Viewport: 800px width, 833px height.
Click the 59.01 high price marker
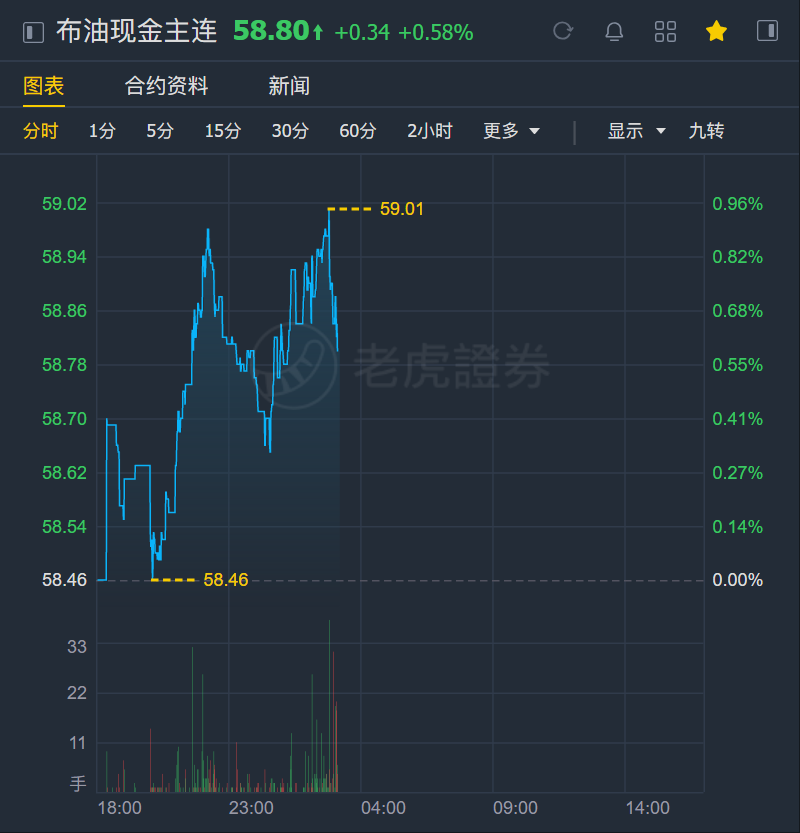(402, 209)
